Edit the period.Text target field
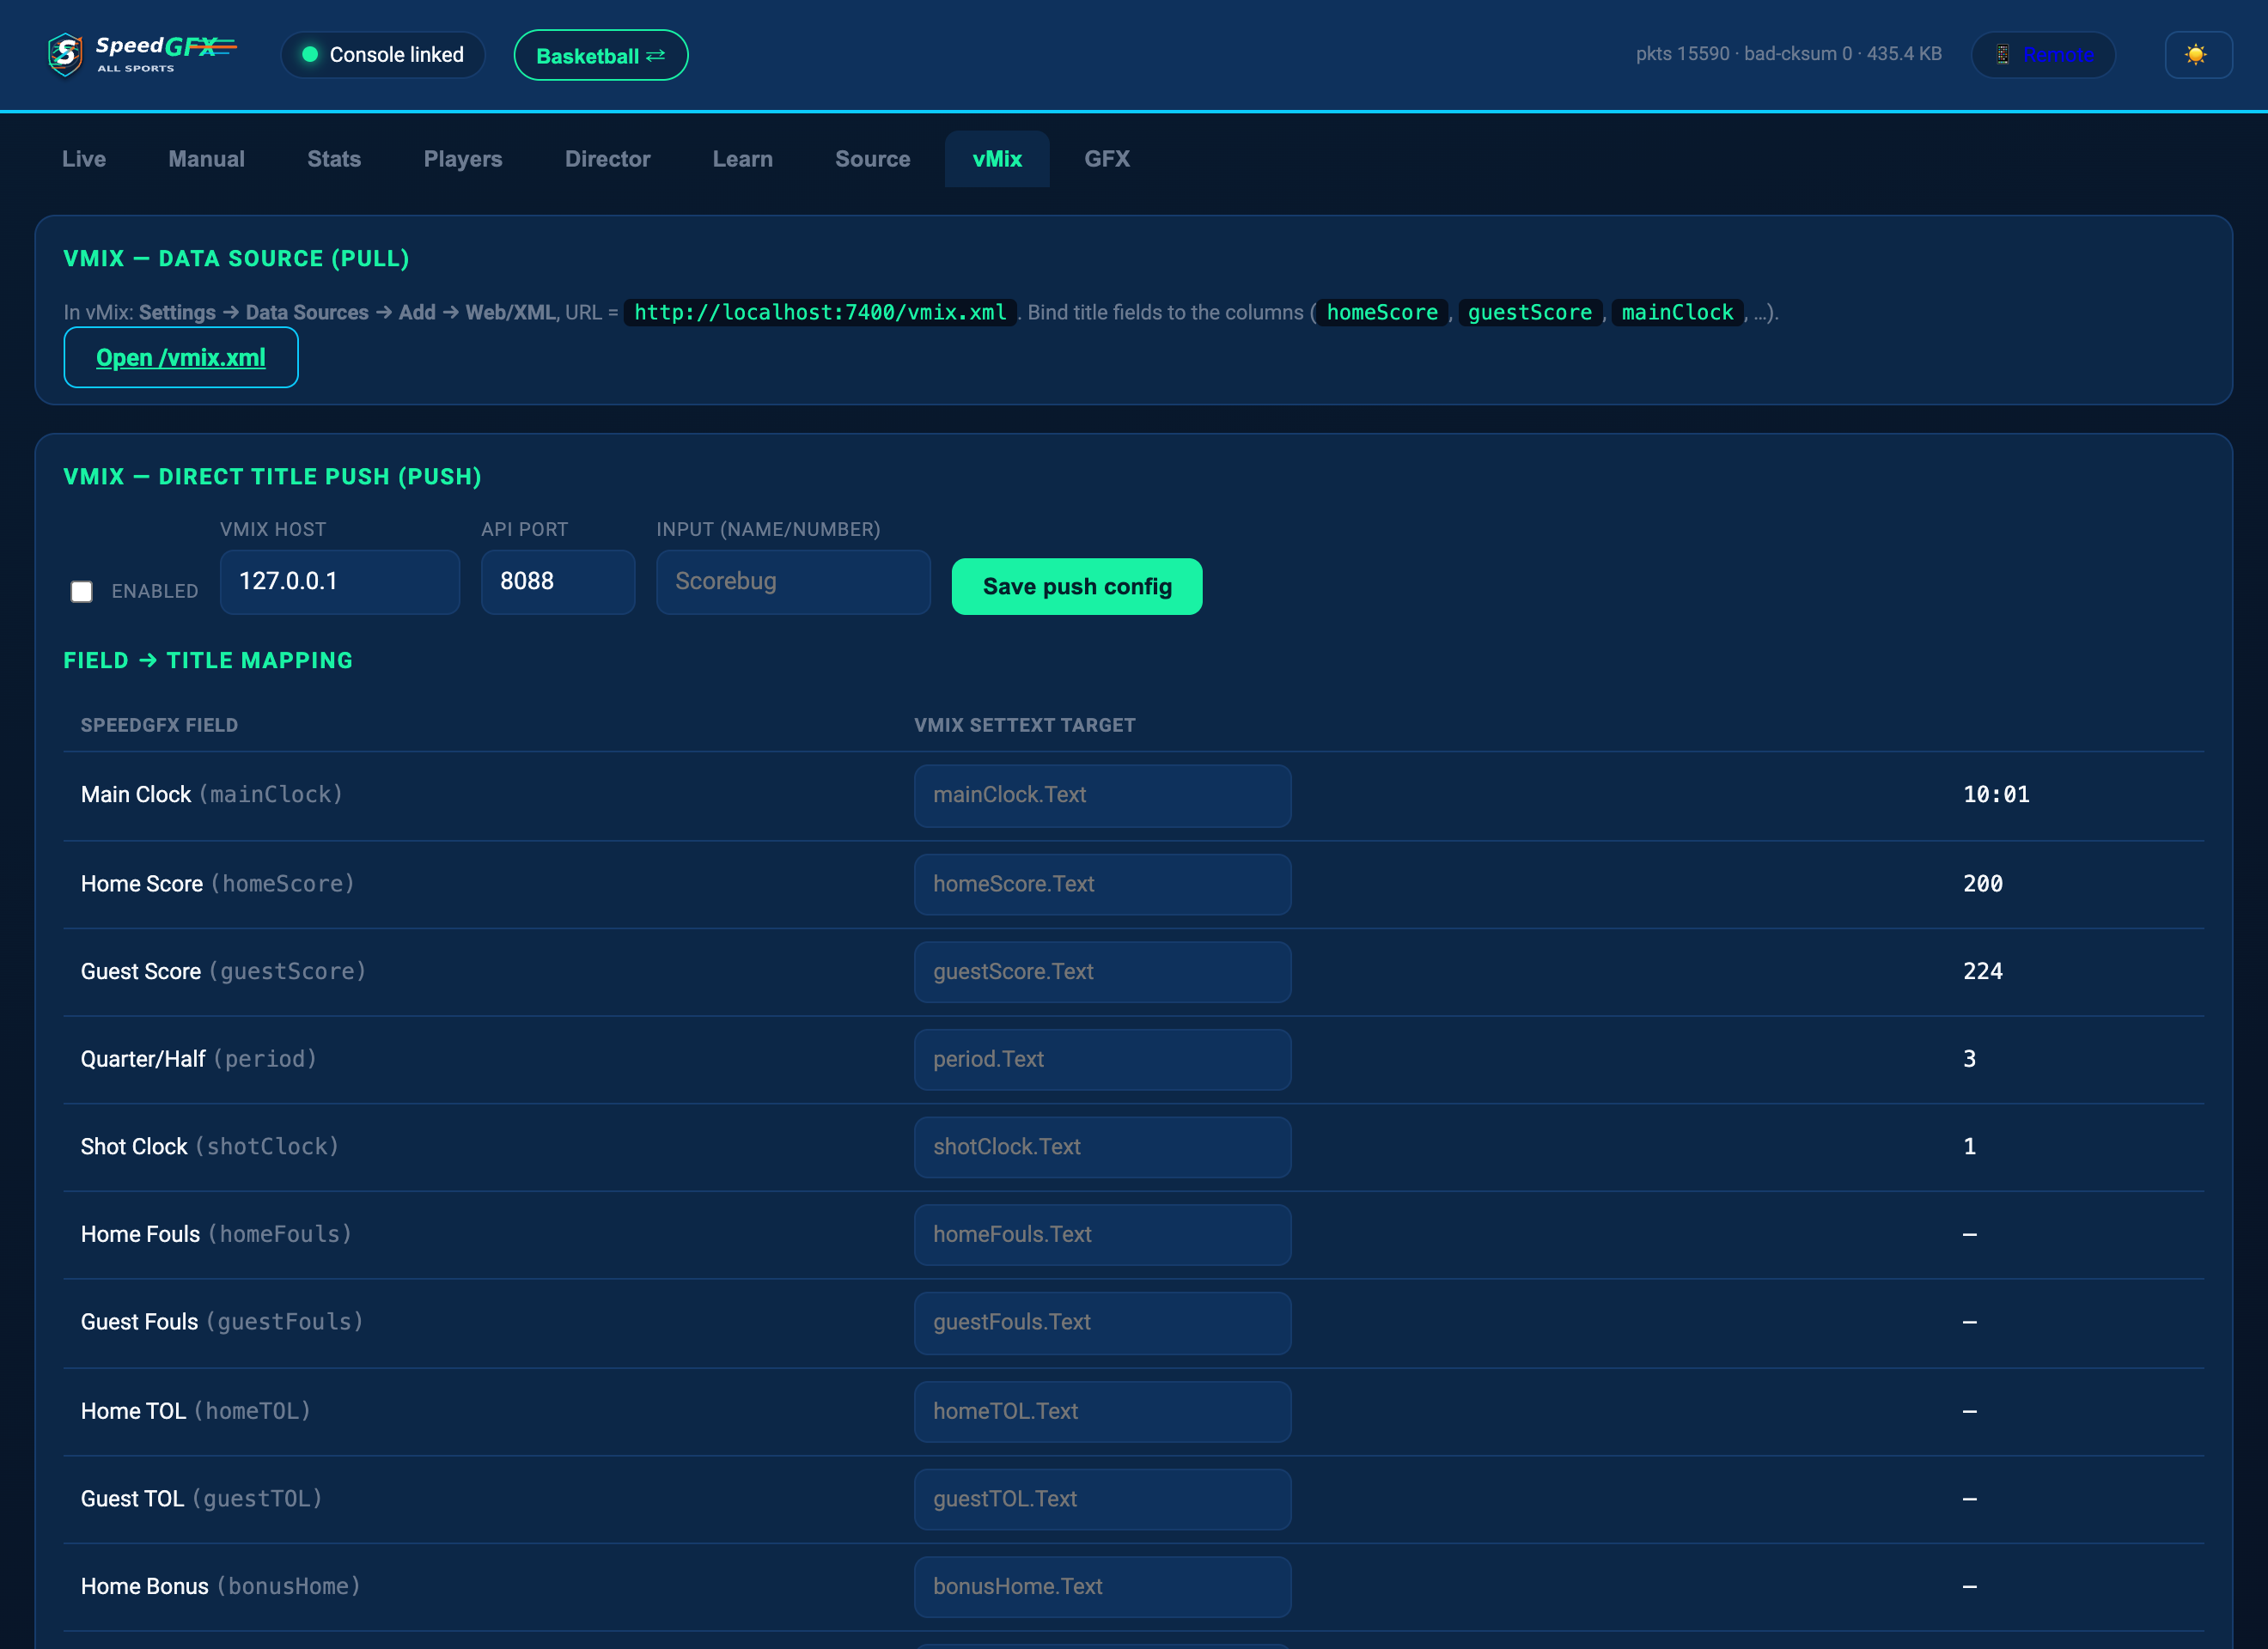This screenshot has height=1649, width=2268. 1102,1059
